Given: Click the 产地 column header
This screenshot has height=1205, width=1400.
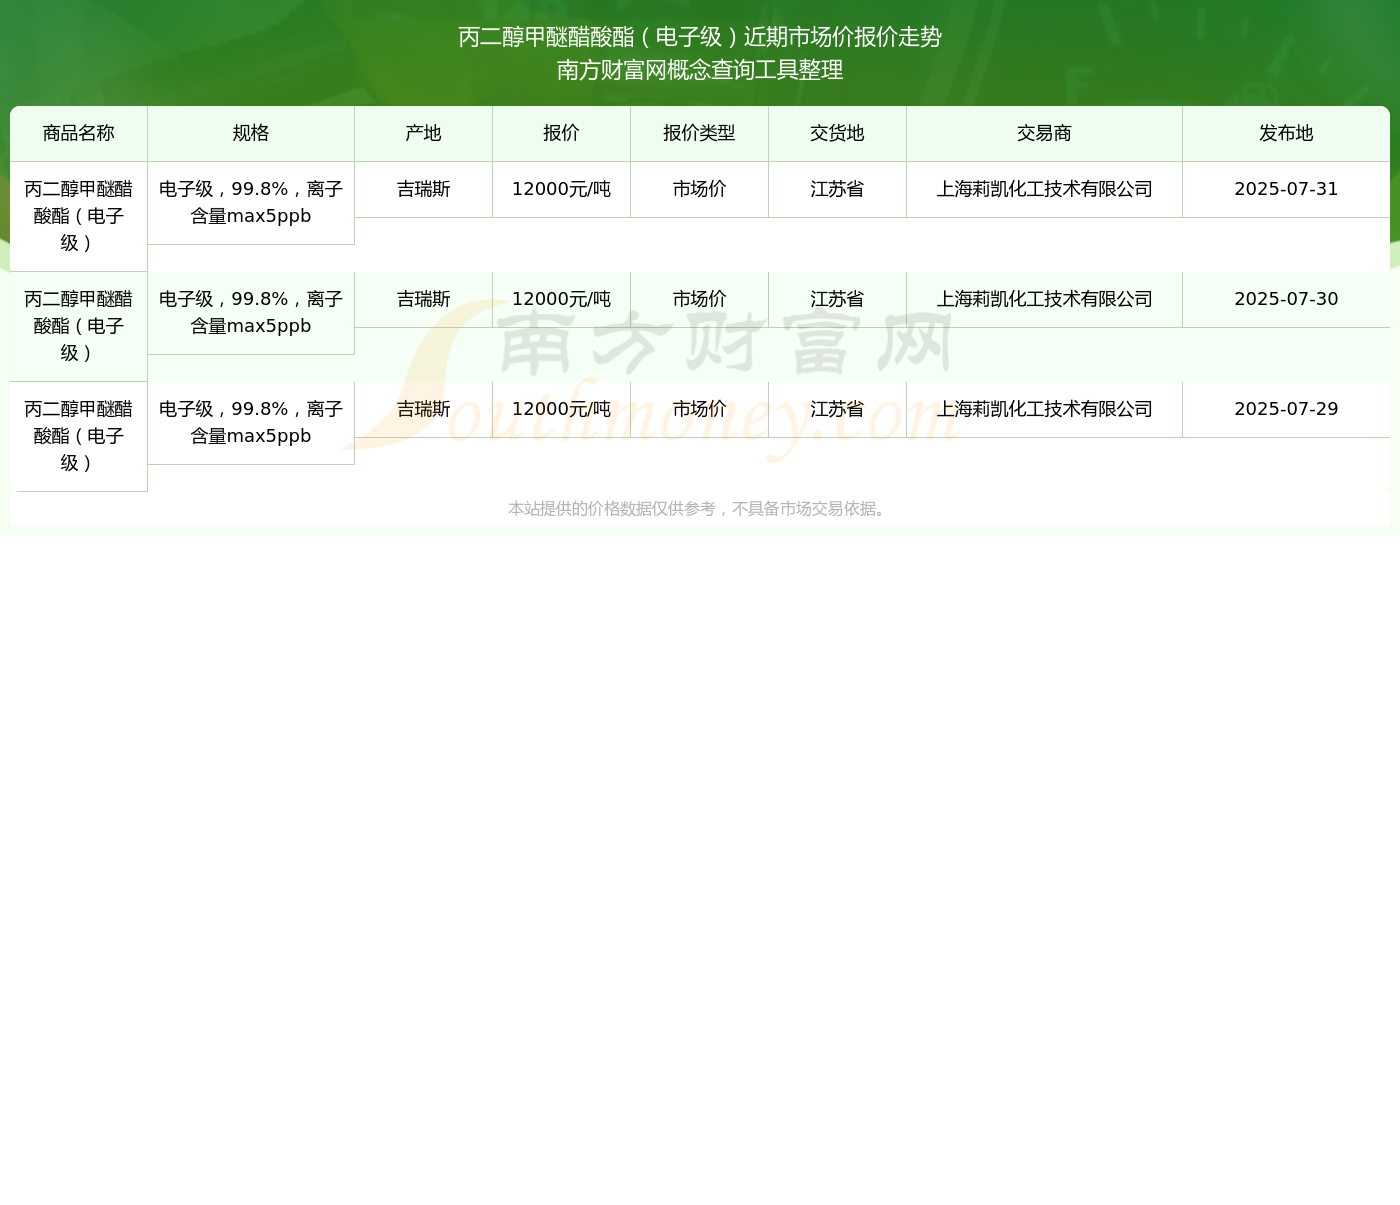Looking at the screenshot, I should (424, 133).
